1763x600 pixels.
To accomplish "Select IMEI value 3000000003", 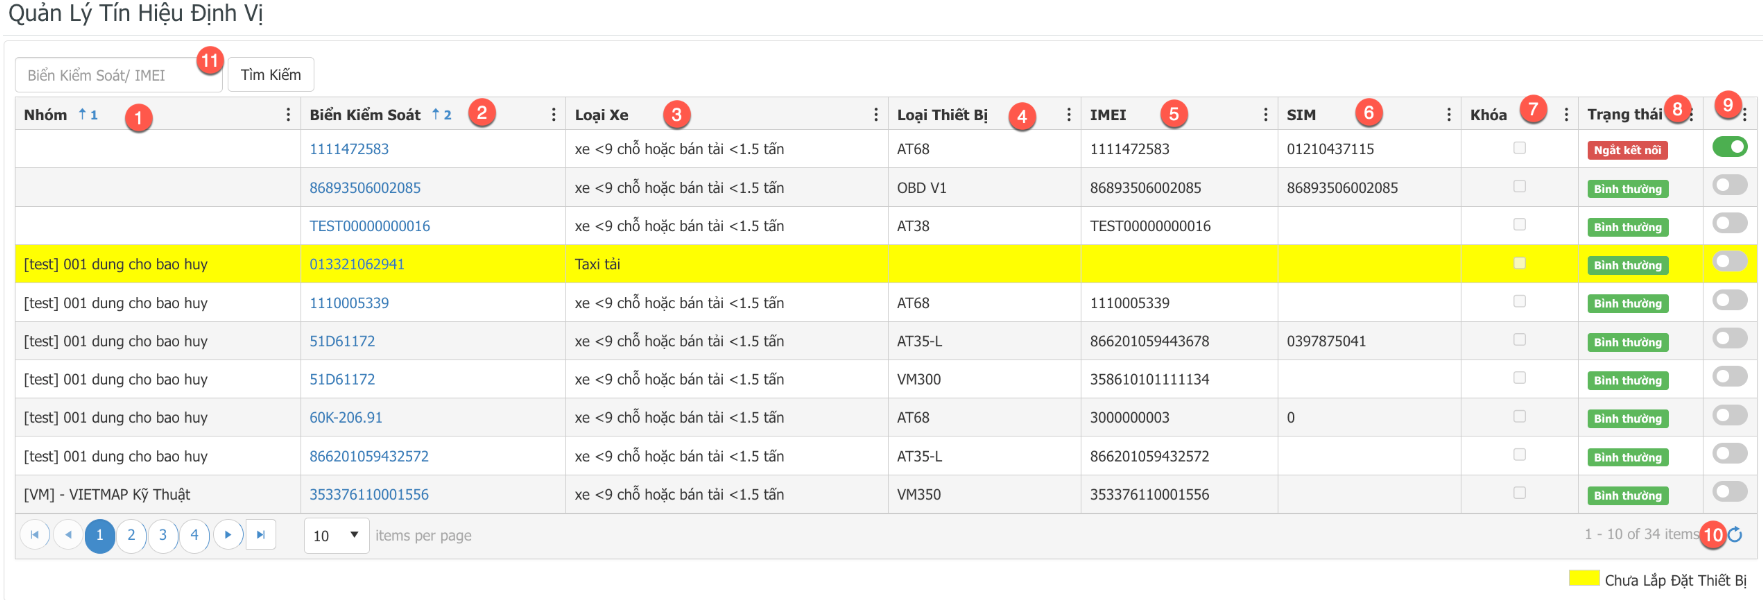I will pyautogui.click(x=1129, y=418).
